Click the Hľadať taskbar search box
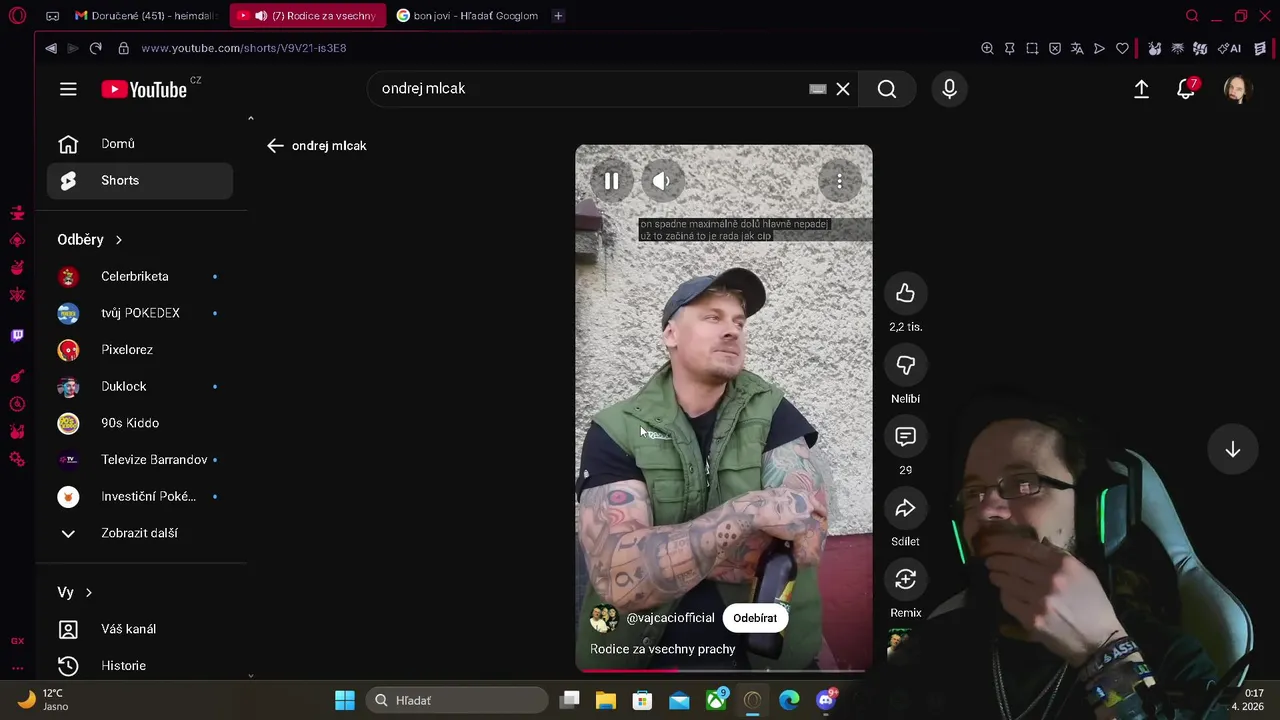The height and width of the screenshot is (720, 1280). [x=457, y=700]
